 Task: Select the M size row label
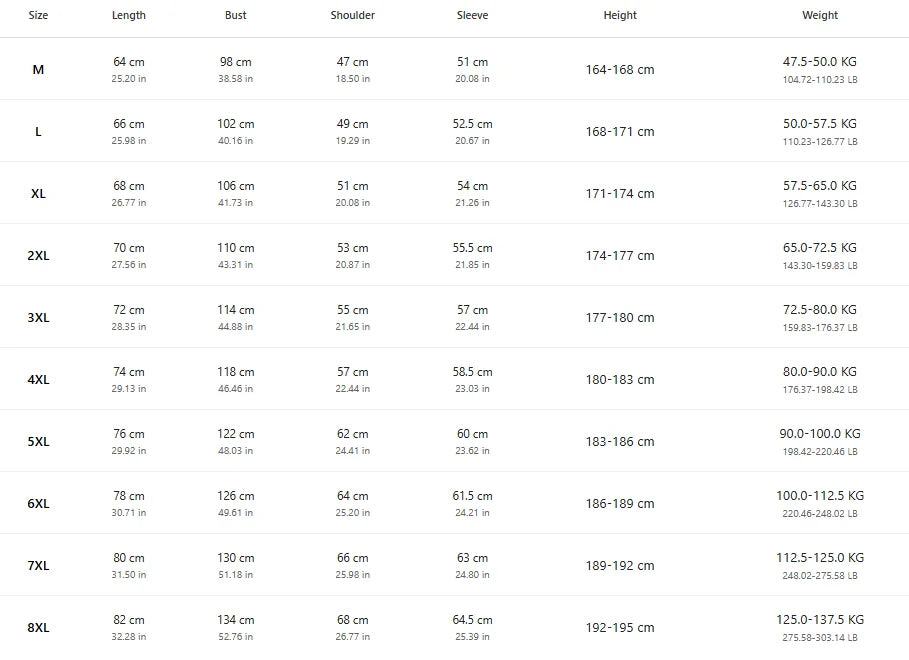[x=38, y=70]
